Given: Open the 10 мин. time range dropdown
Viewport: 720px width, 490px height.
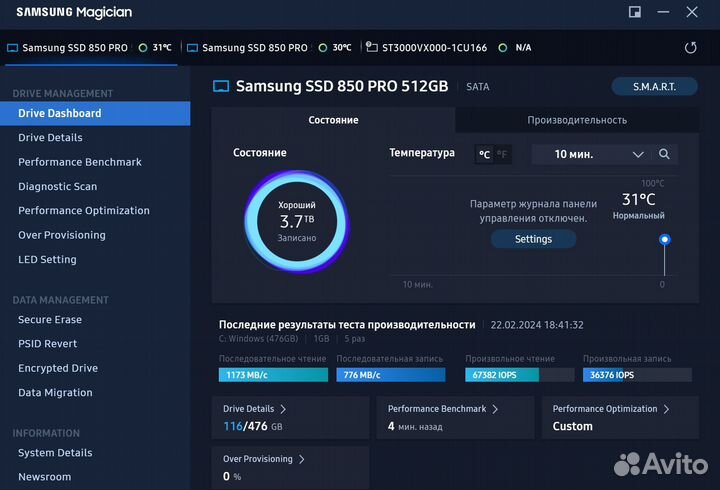Looking at the screenshot, I should tap(591, 154).
